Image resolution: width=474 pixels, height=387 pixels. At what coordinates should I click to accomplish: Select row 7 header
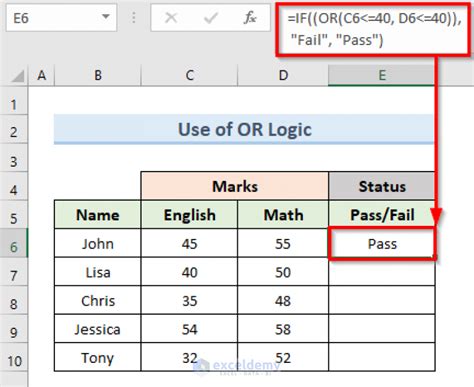point(14,272)
